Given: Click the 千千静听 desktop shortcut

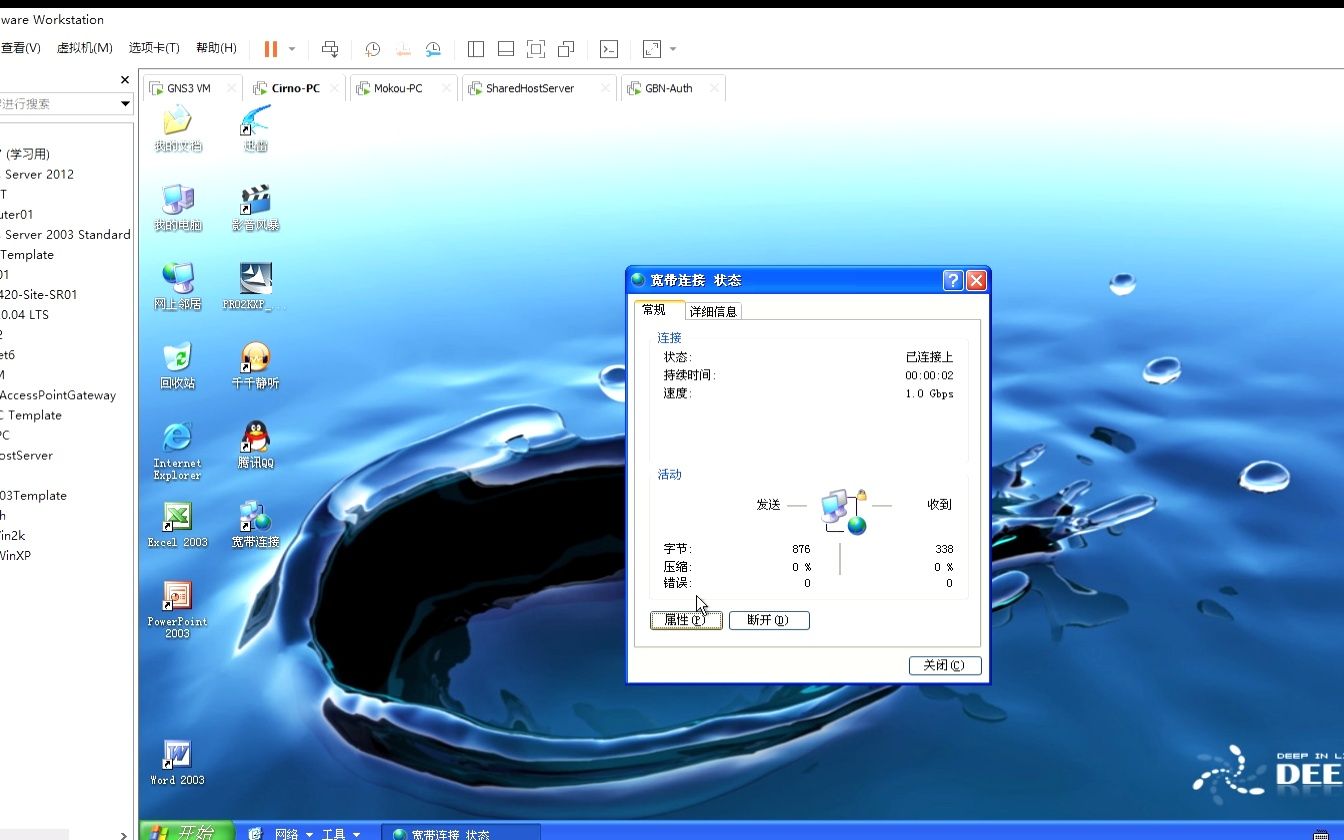Looking at the screenshot, I should click(x=255, y=366).
